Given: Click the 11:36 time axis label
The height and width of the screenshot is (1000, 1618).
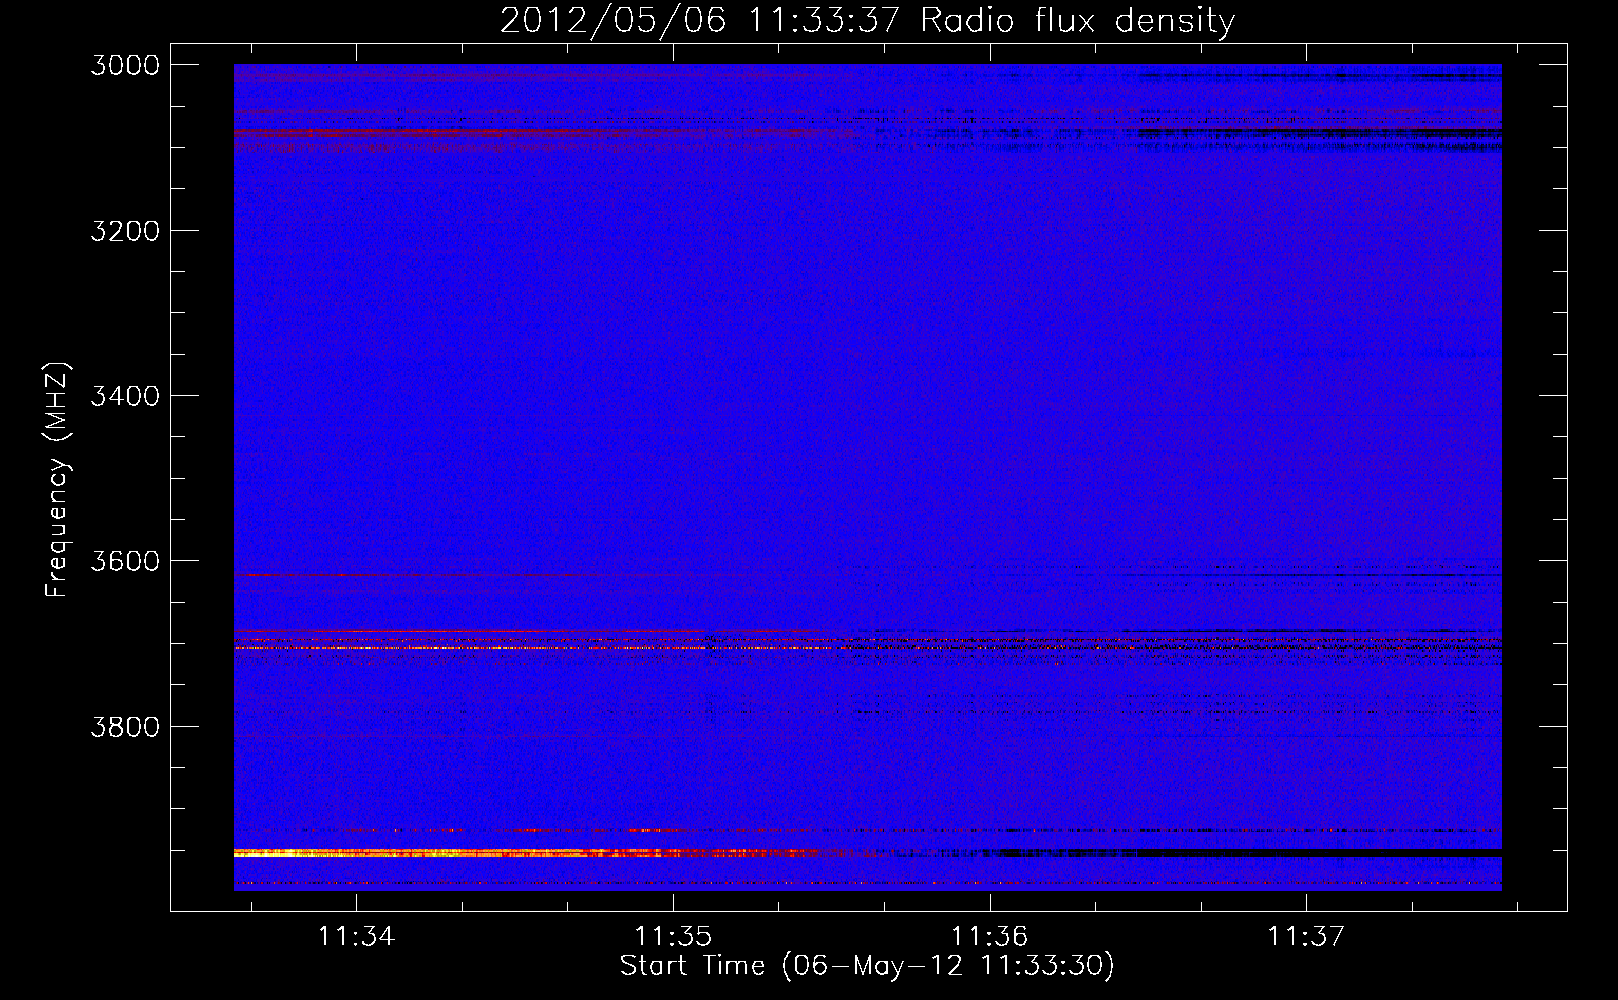Looking at the screenshot, I should 989,937.
